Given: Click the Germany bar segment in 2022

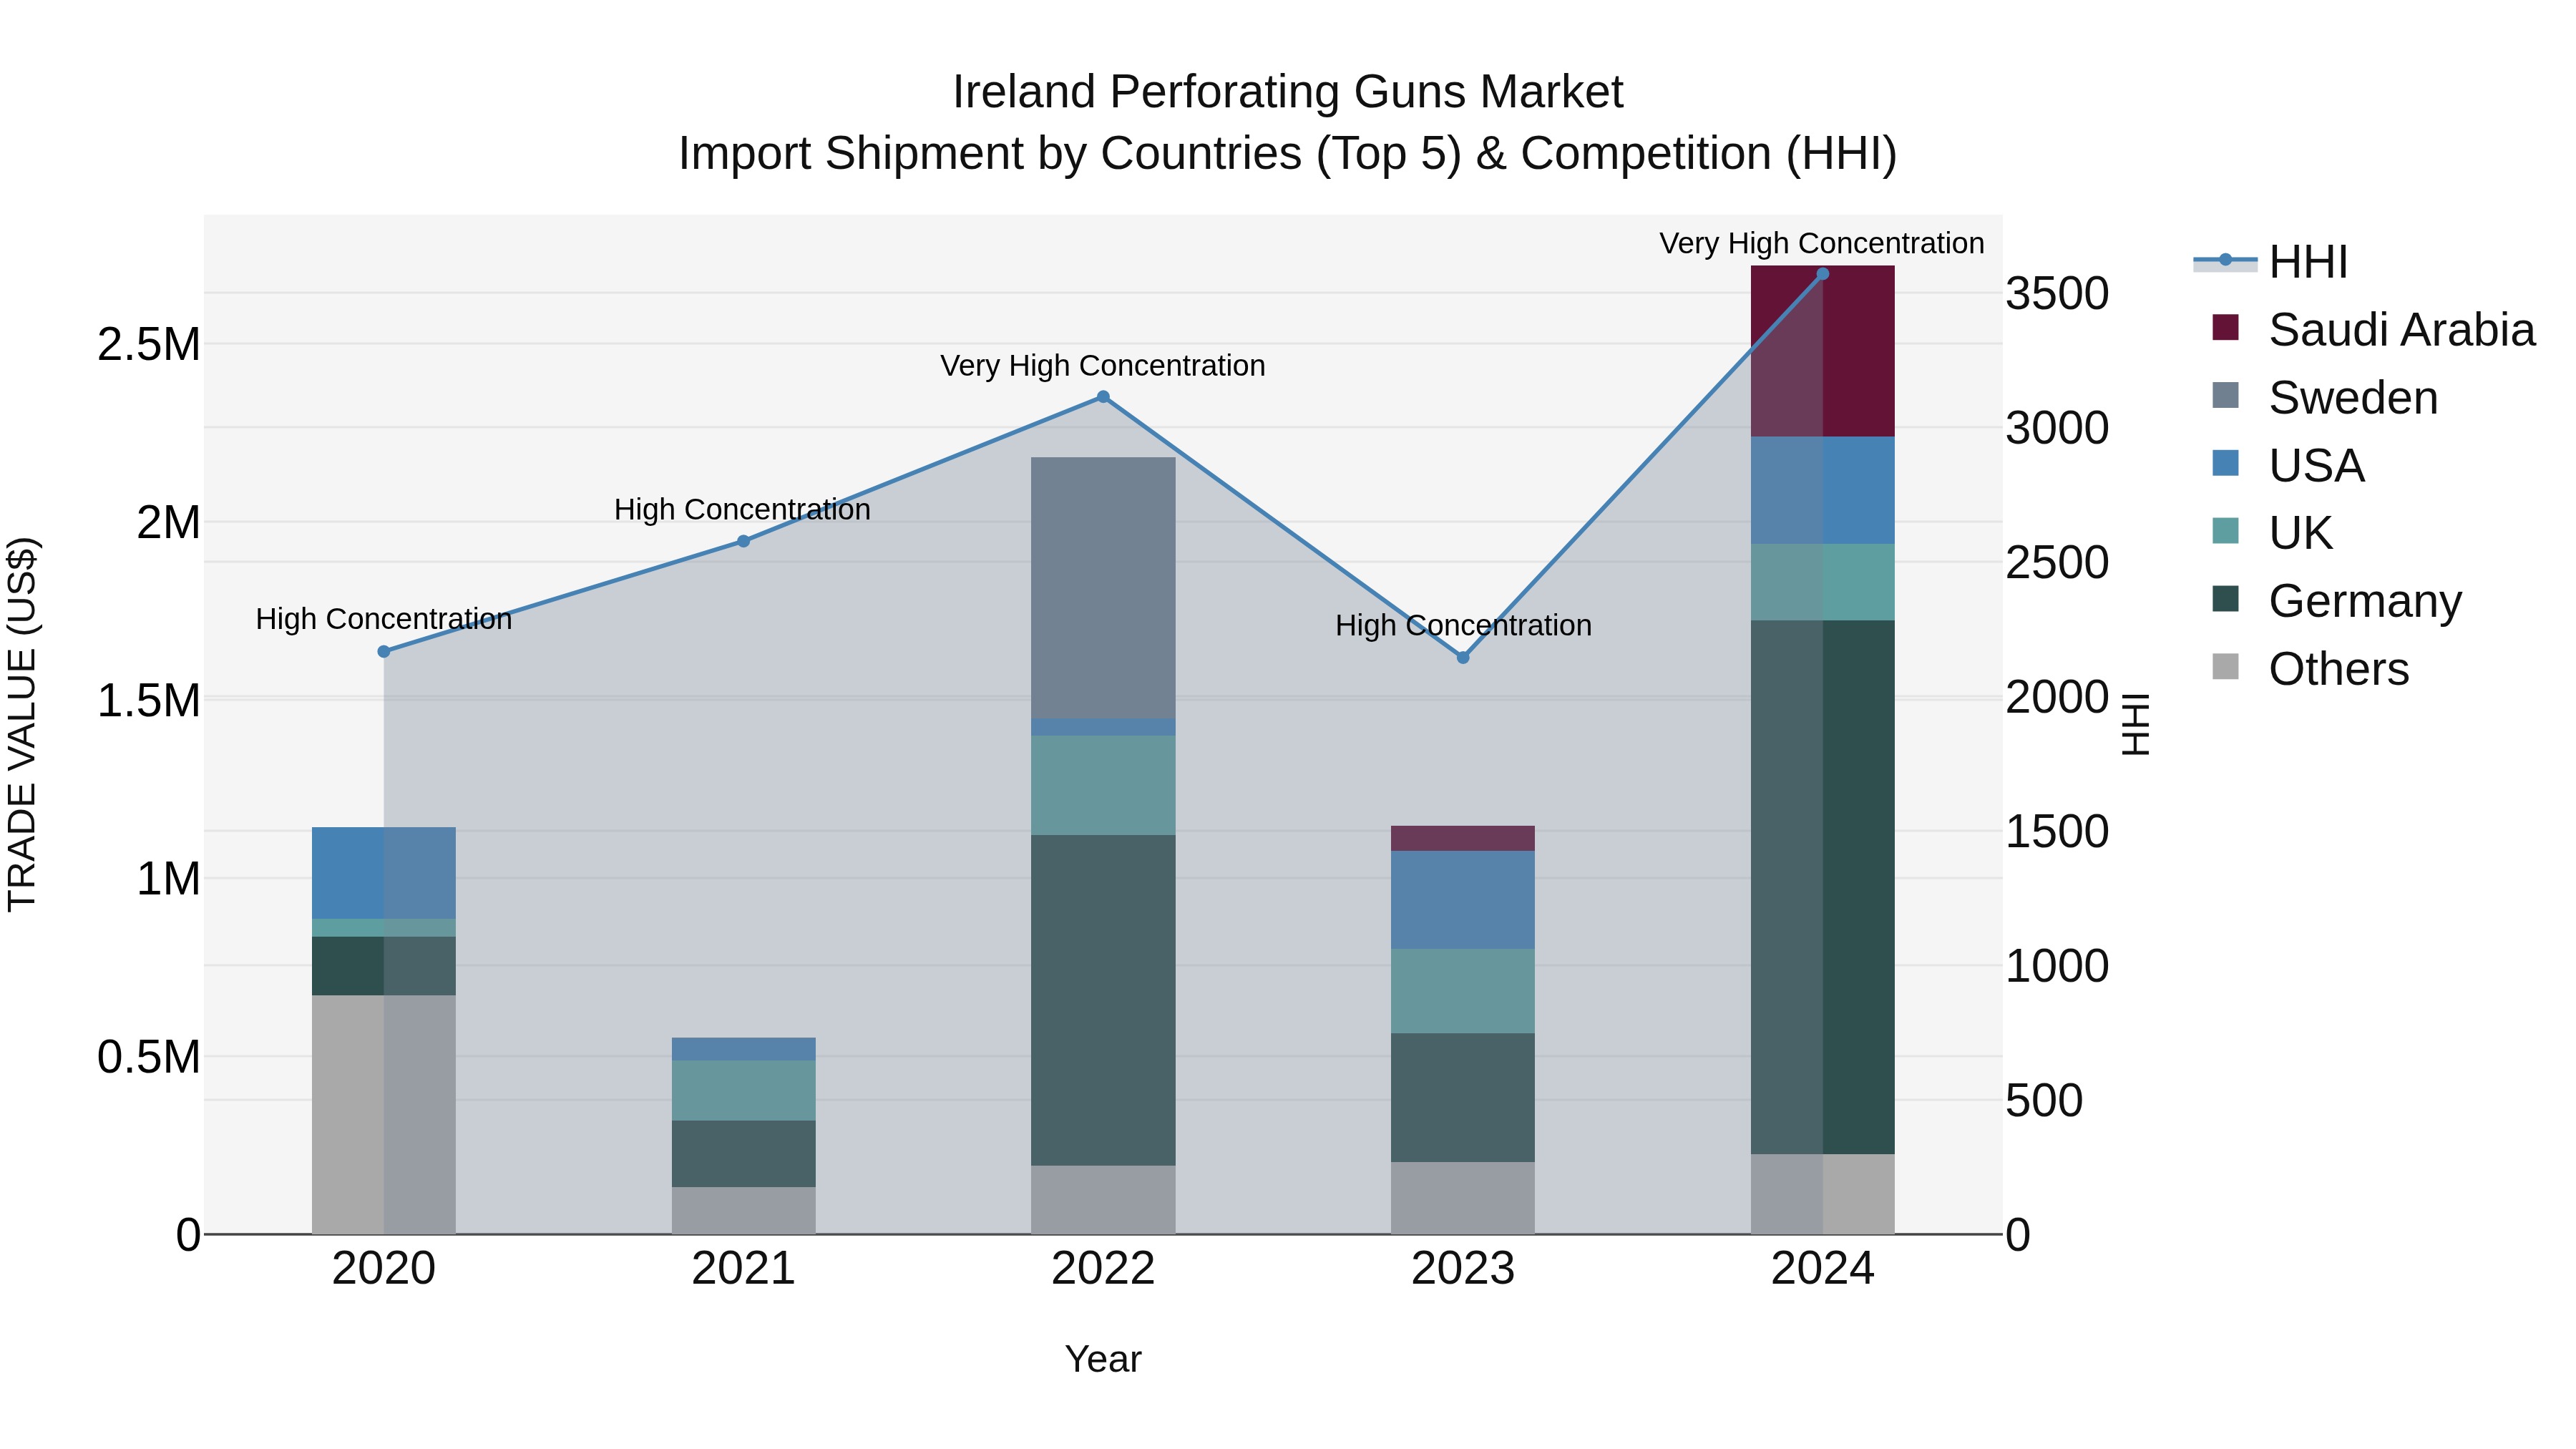Looking at the screenshot, I should tap(1103, 1000).
